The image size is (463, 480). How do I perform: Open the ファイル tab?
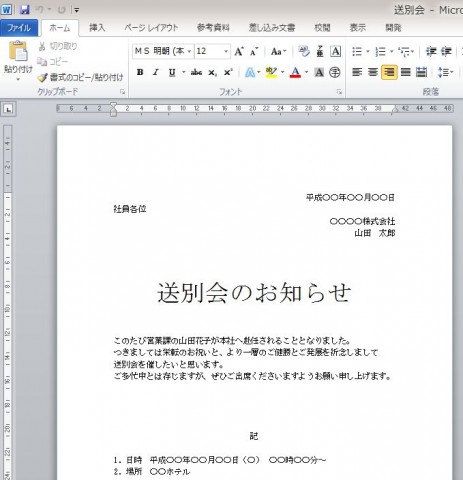pyautogui.click(x=19, y=28)
